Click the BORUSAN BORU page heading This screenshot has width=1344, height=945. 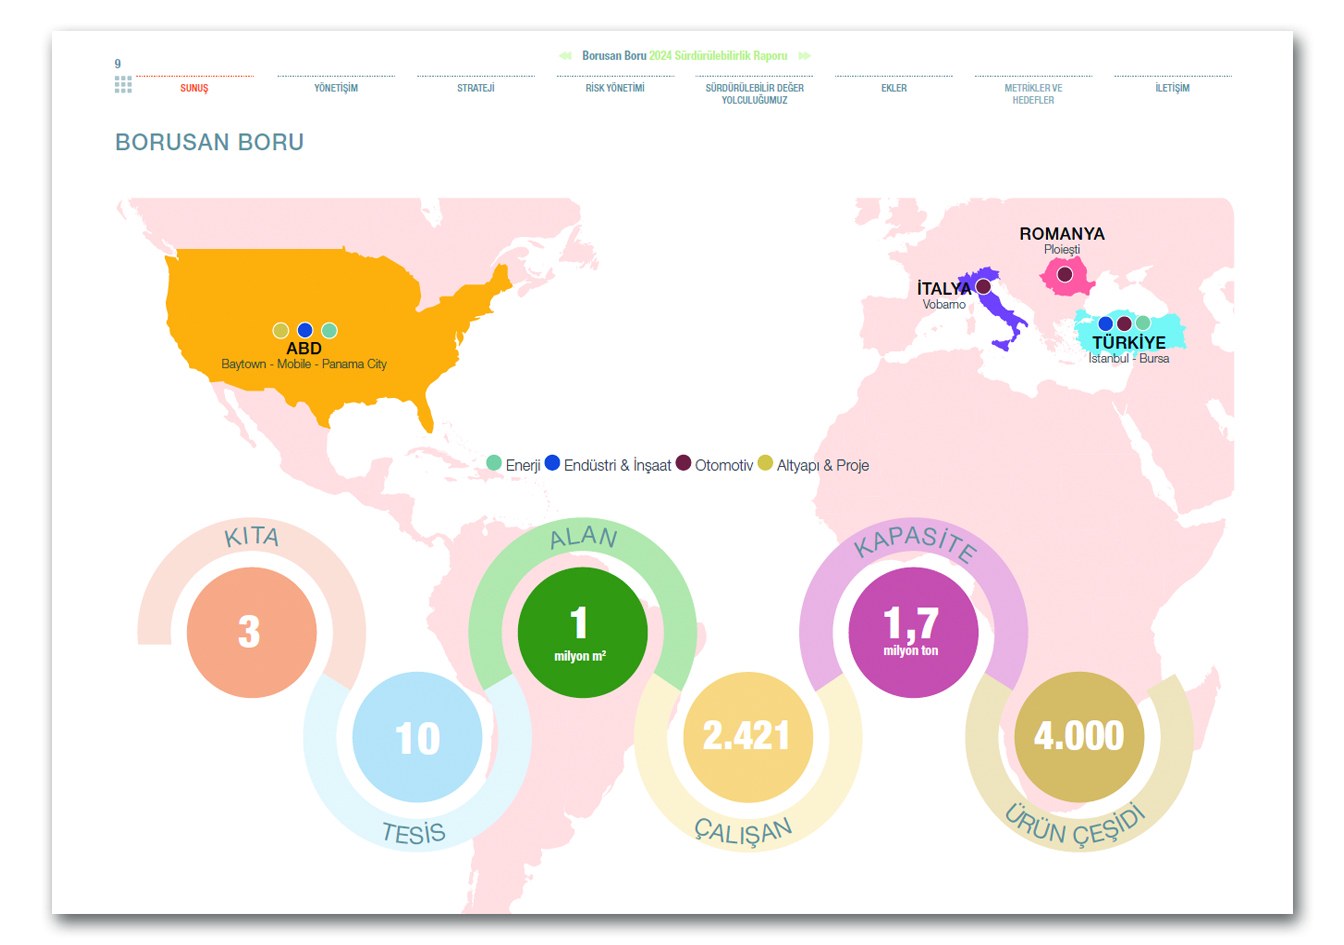pos(210,142)
